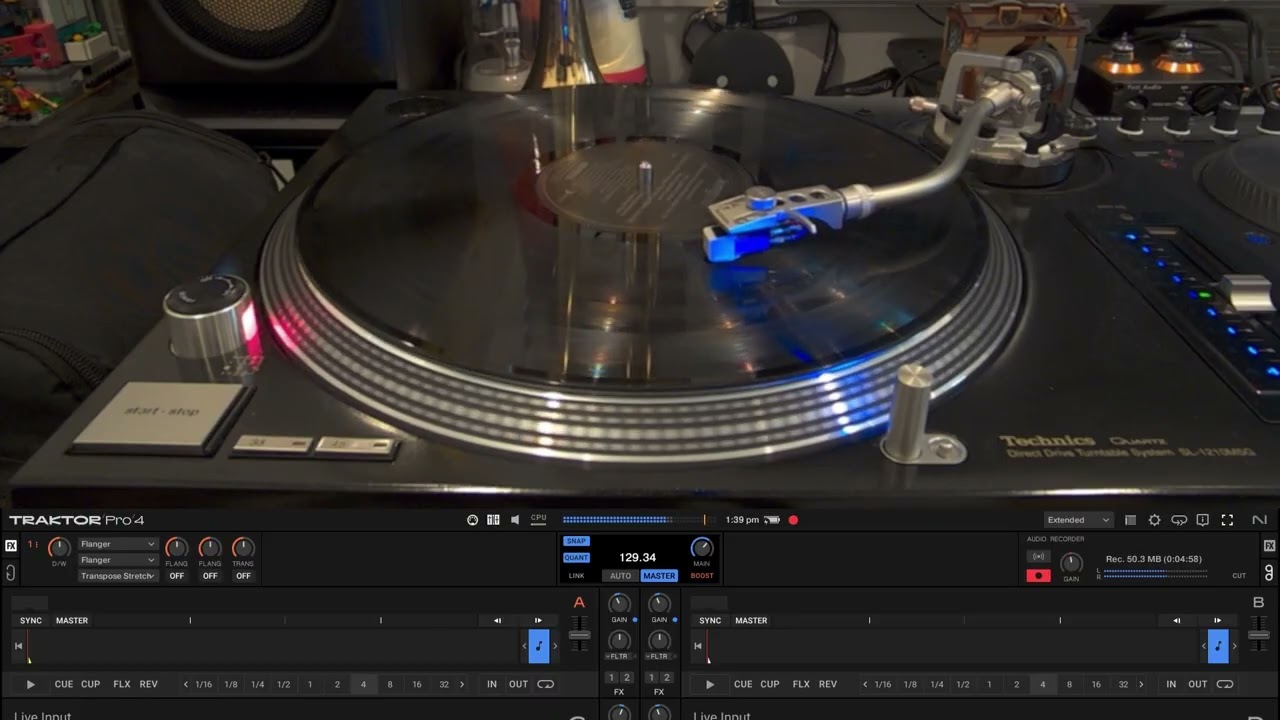Activate Deck A loop icon button
Viewport: 1280px width, 720px height.
pos(545,684)
